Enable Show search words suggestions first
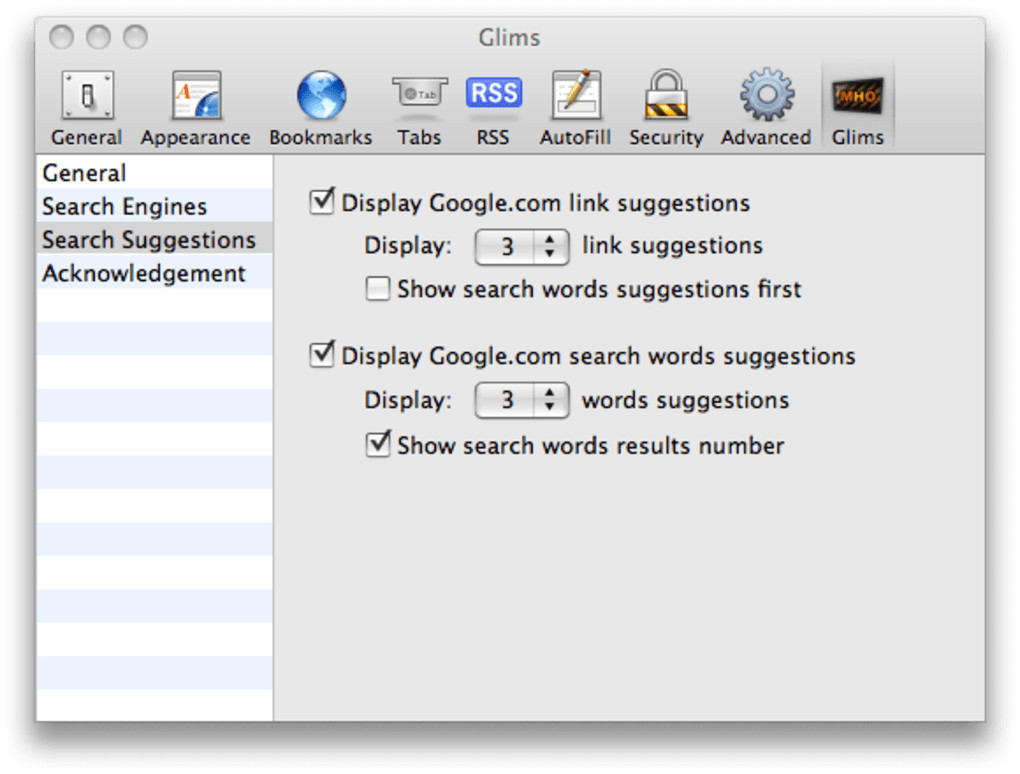The image size is (1020, 774). click(x=377, y=290)
